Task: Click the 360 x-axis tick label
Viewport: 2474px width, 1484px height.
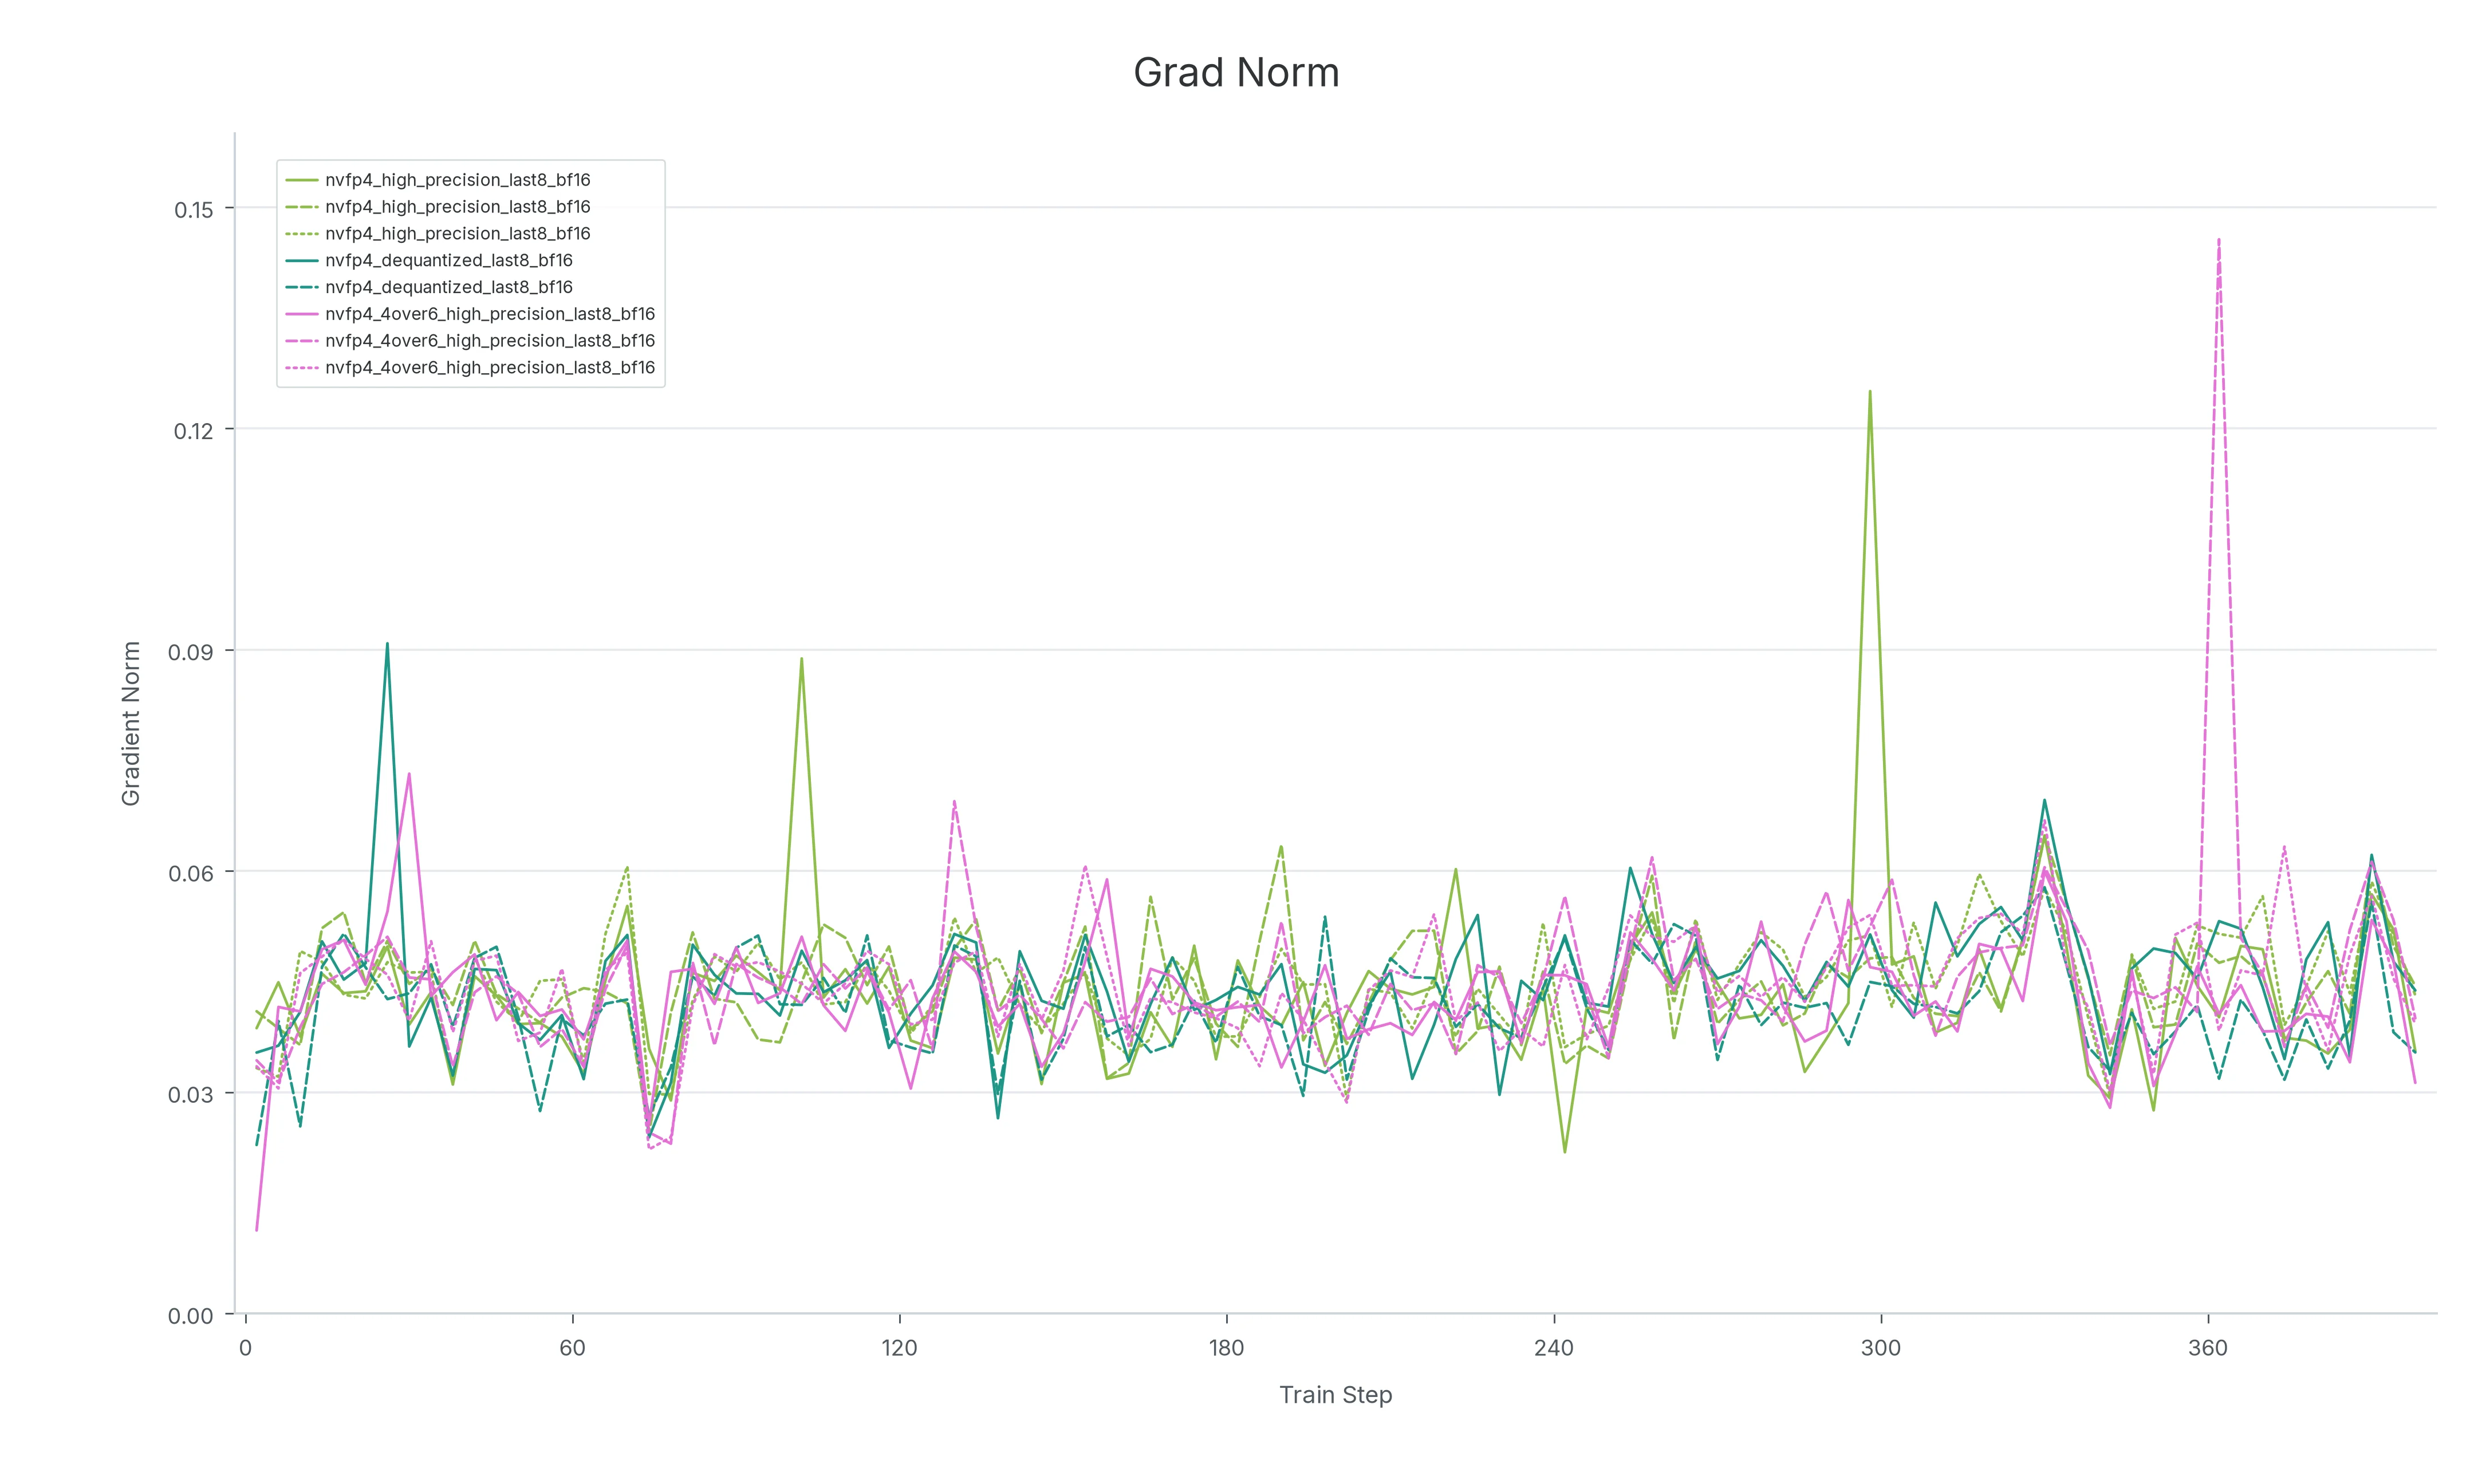Action: point(2208,1348)
